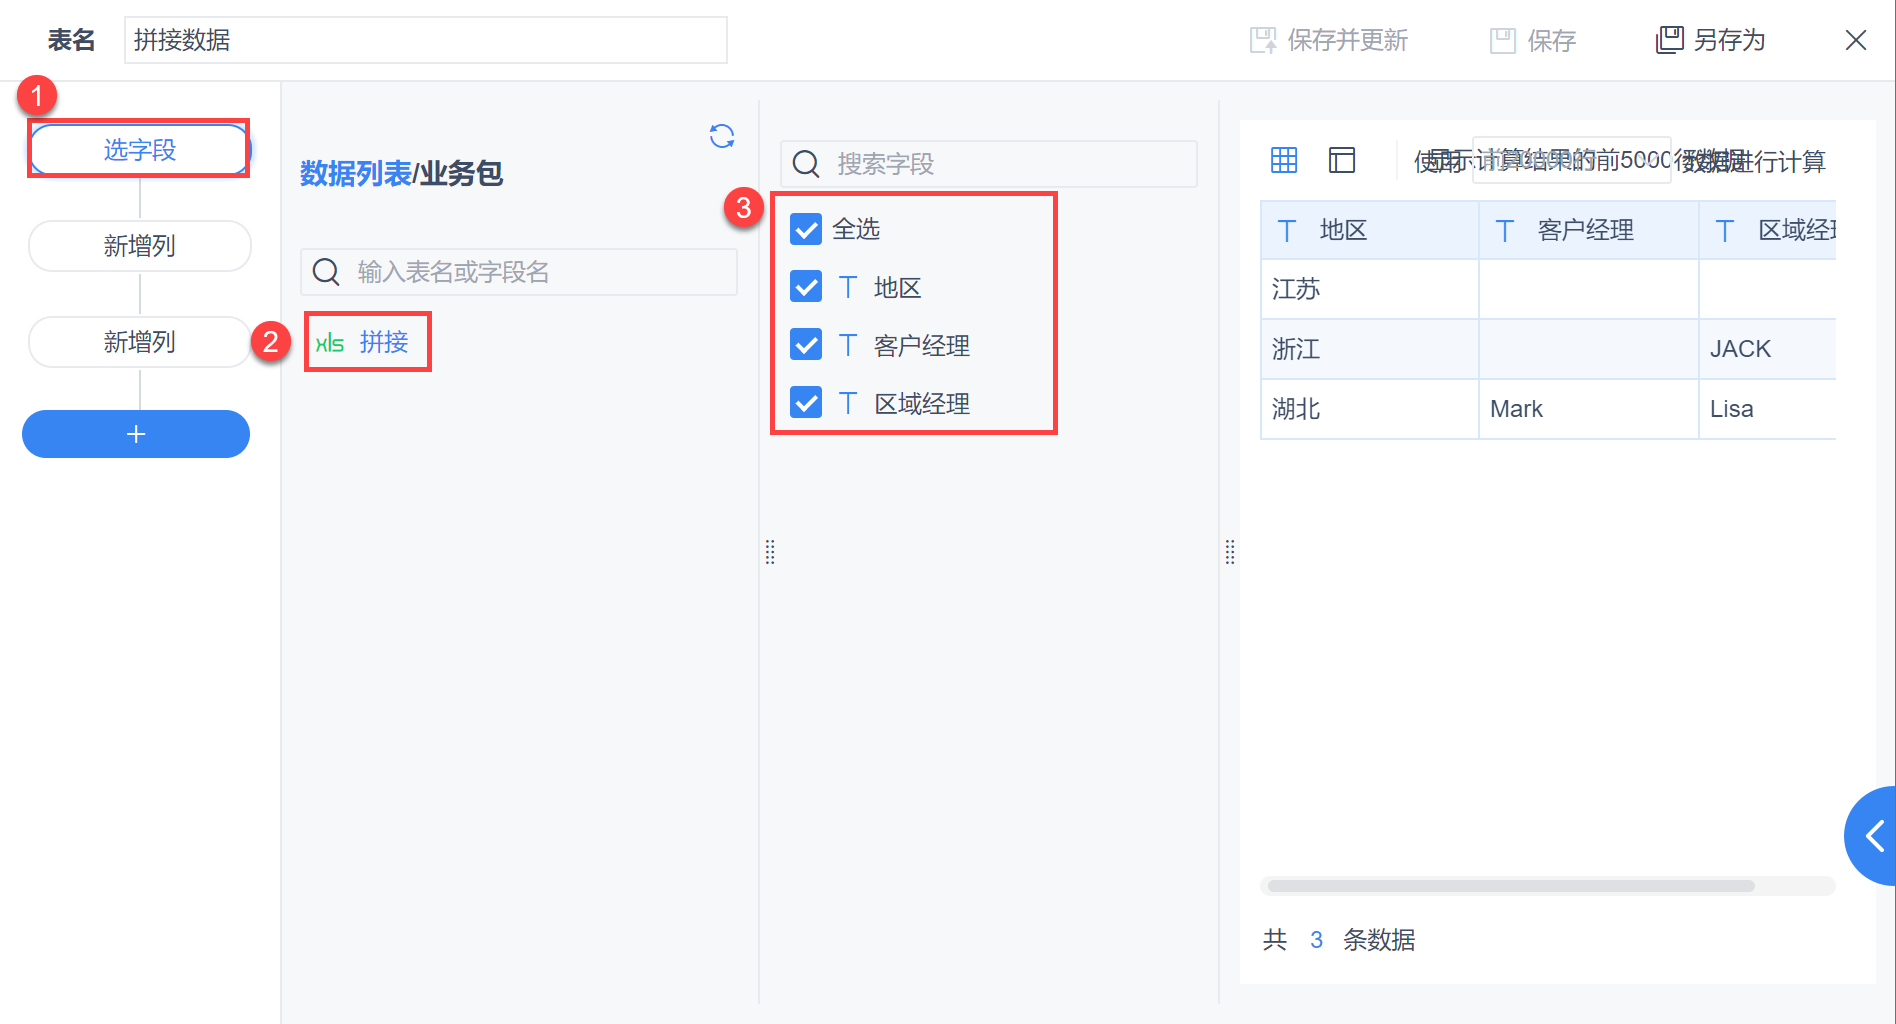Click the 保存并更新 button
This screenshot has width=1896, height=1024.
(1329, 40)
